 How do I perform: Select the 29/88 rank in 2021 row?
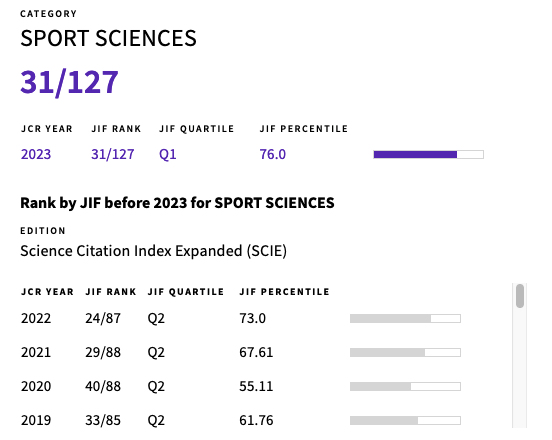103,352
